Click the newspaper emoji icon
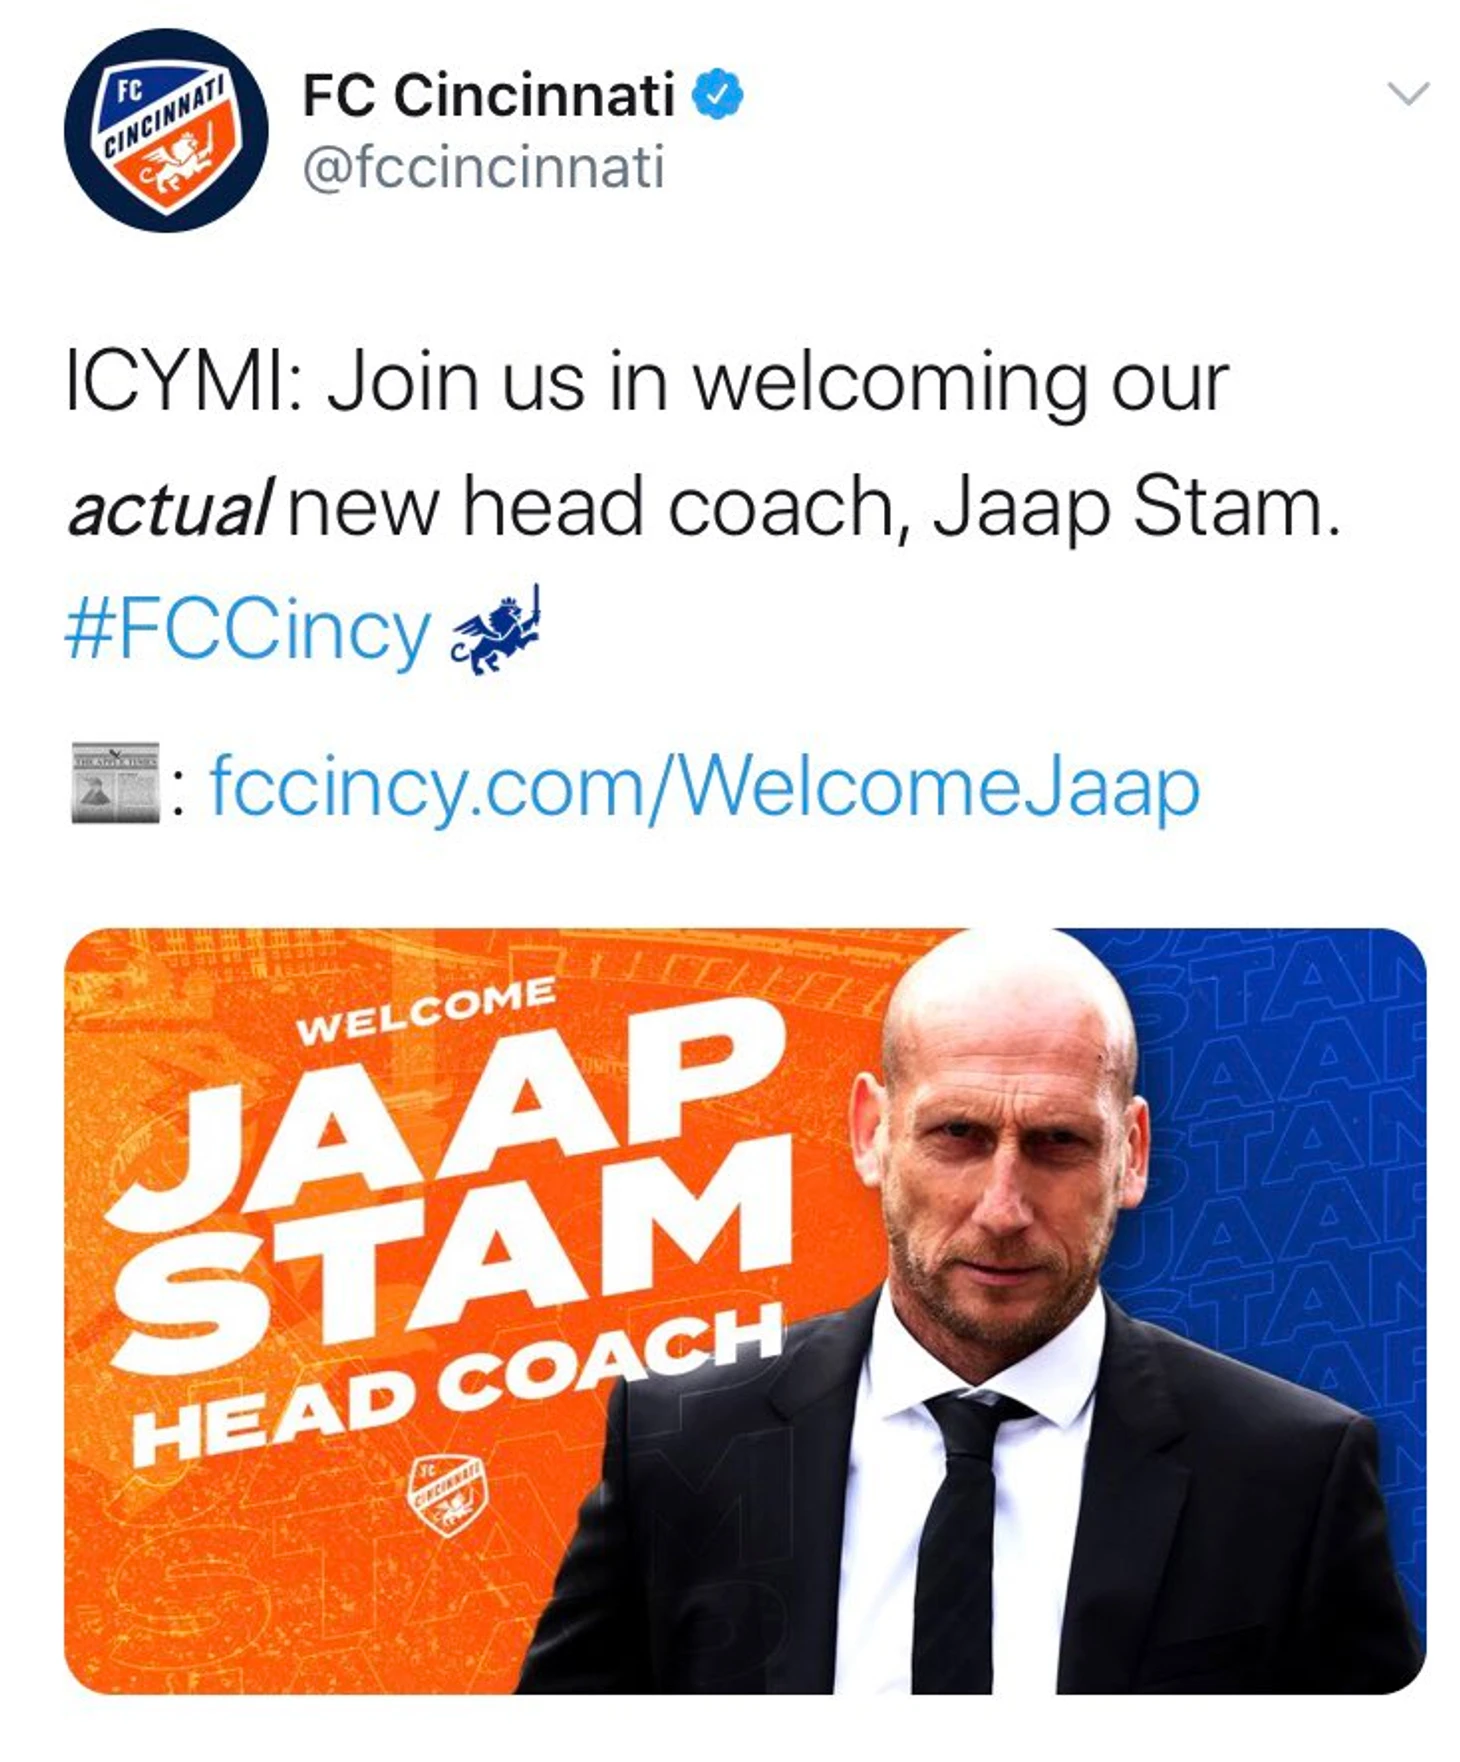Viewport: 1460px width, 1762px height. pyautogui.click(x=116, y=783)
